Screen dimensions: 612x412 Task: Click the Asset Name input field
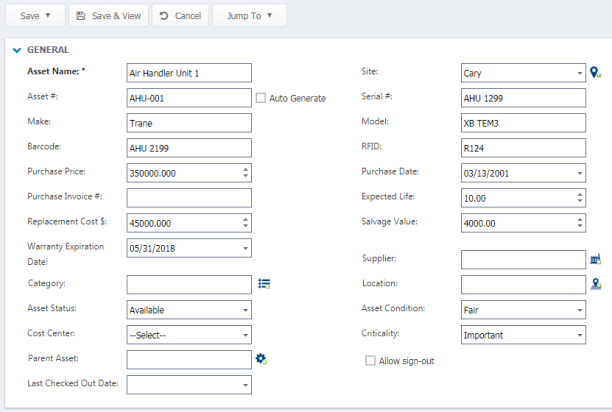pos(189,73)
